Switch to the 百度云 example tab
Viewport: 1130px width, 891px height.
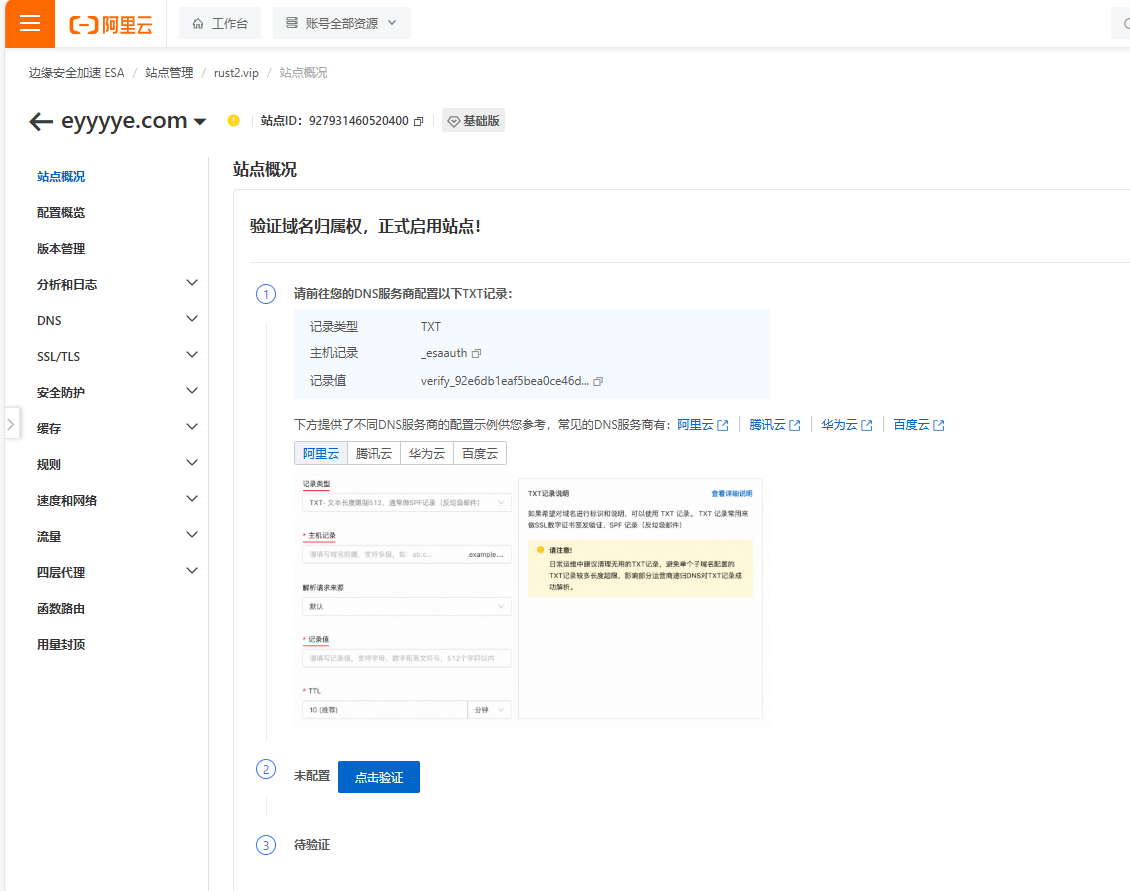(x=480, y=453)
